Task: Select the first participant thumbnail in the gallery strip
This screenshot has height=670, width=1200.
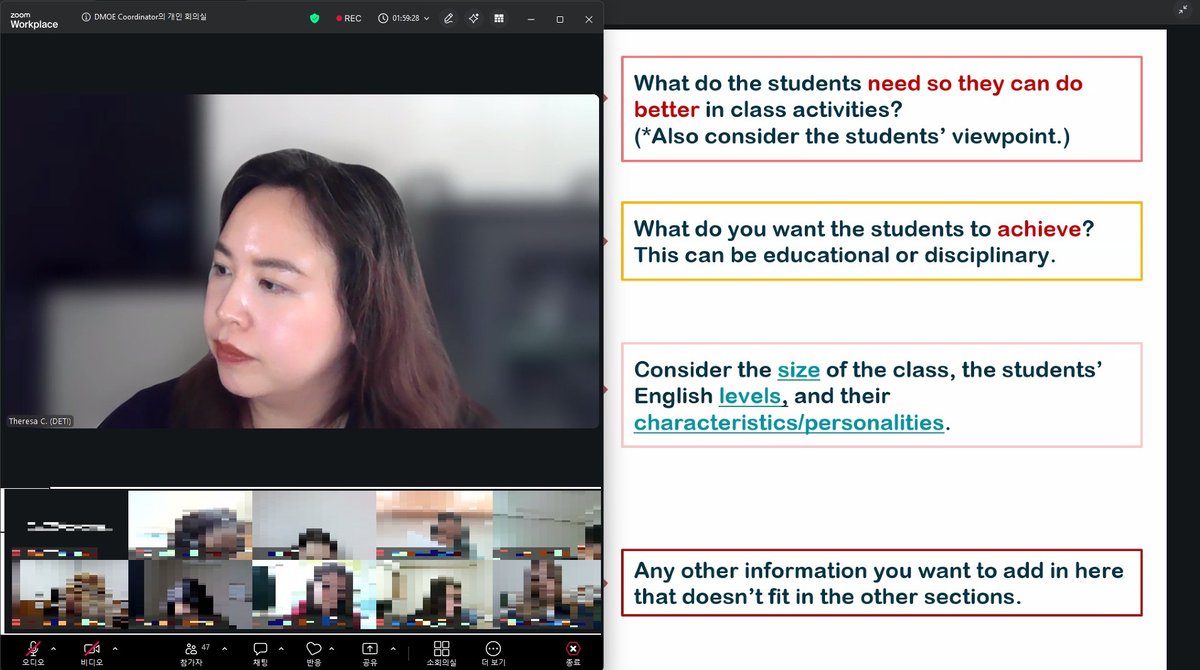Action: [x=66, y=524]
